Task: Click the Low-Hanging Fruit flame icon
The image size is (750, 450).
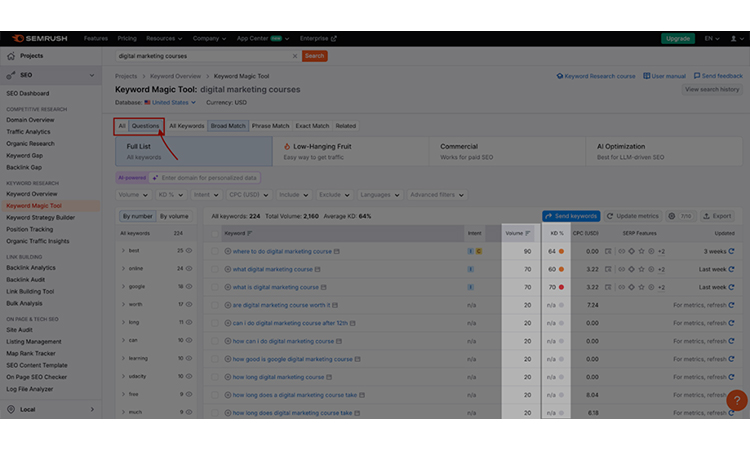Action: (x=287, y=146)
